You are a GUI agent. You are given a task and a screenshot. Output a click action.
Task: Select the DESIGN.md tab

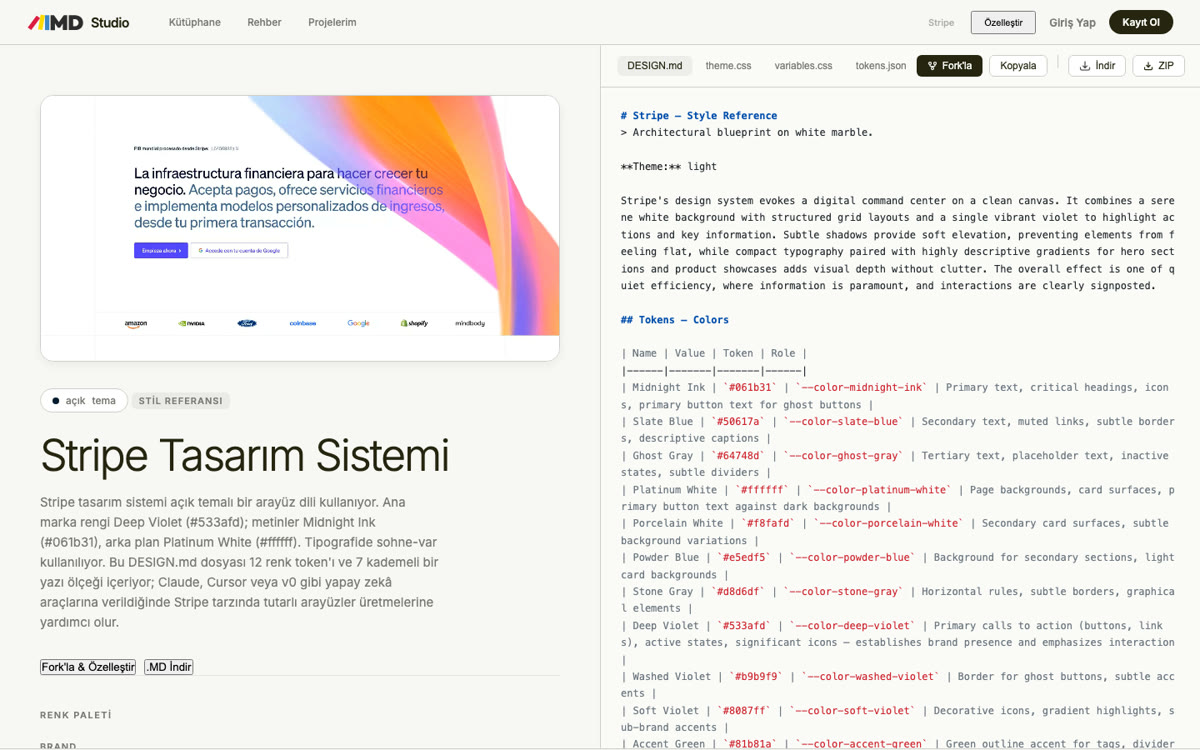click(x=655, y=66)
